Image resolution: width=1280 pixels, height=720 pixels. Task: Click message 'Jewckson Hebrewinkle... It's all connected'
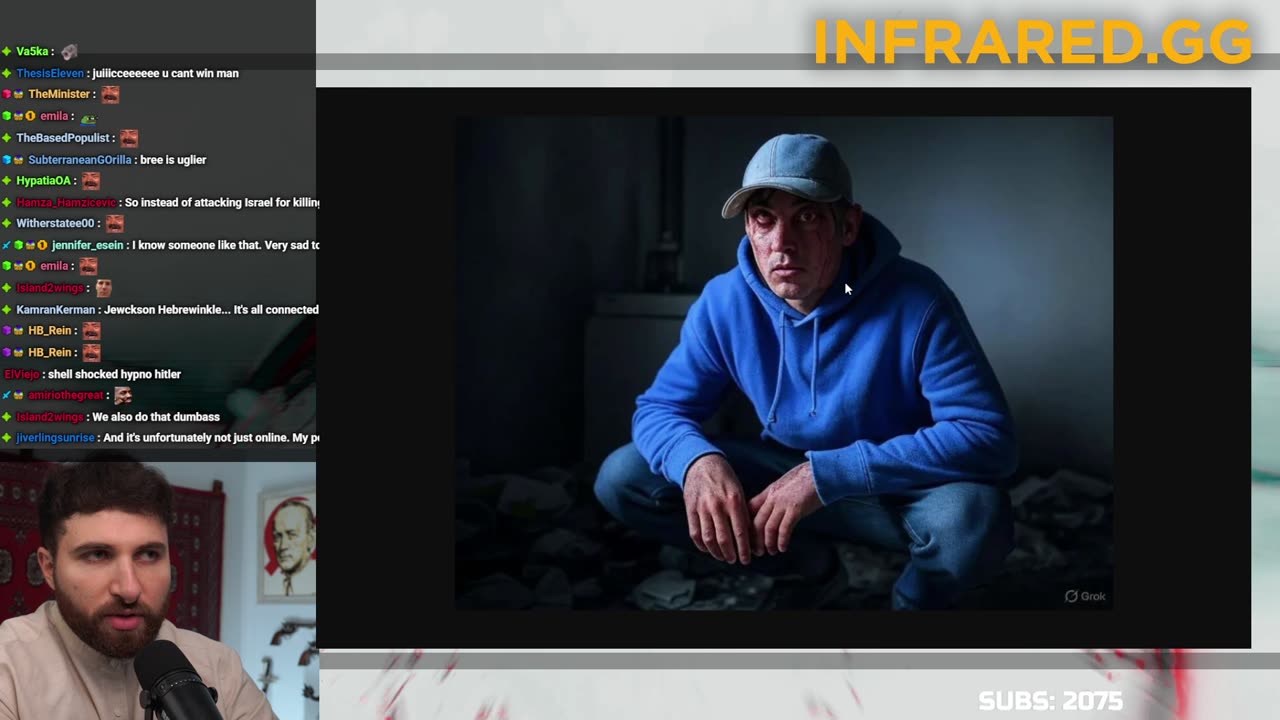coord(211,310)
